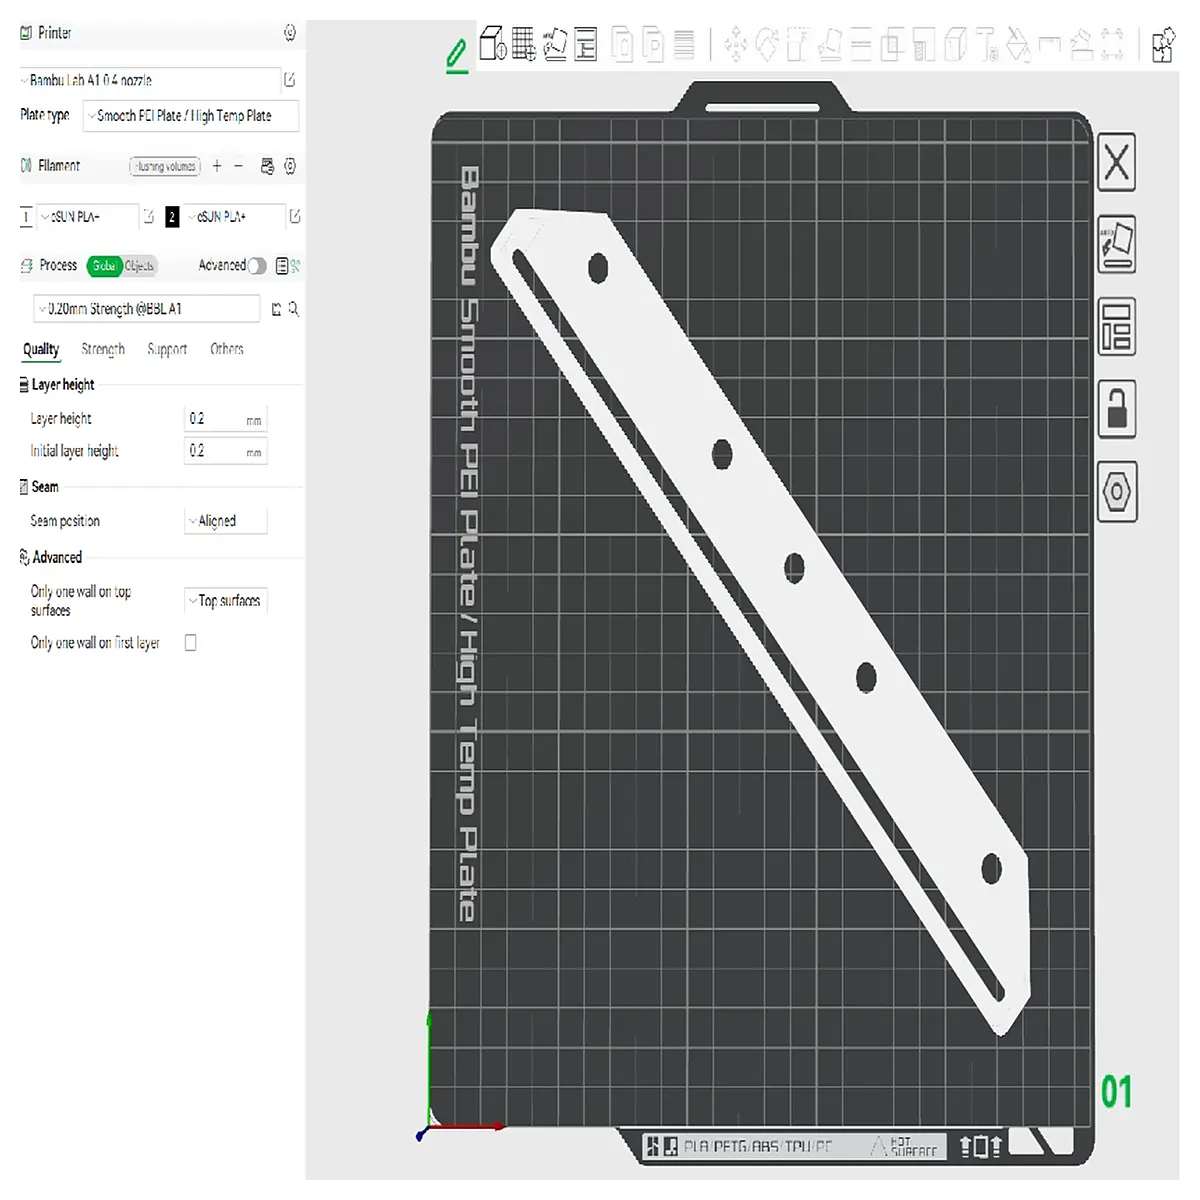The image size is (1200, 1200).
Task: Click the AMS sync icon in Filament row
Action: pyautogui.click(x=267, y=166)
